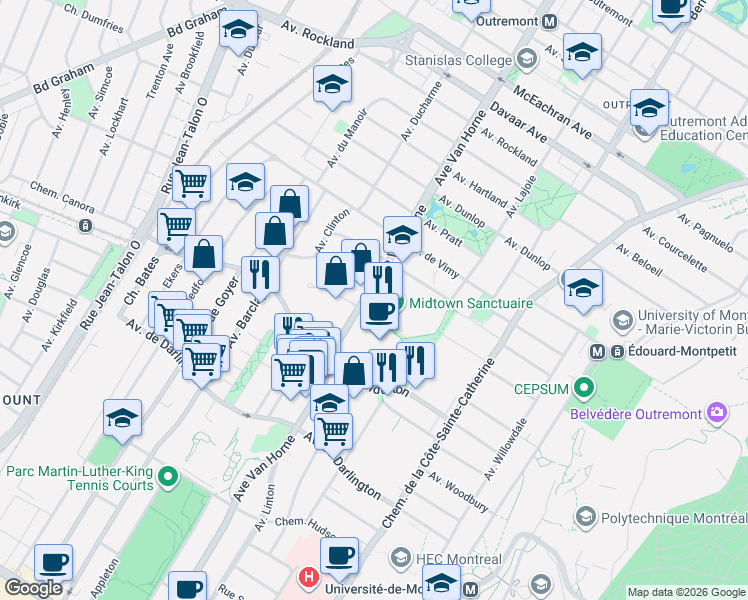Image resolution: width=748 pixels, height=600 pixels.
Task: Select the CEPSUM green pin
Action: (x=584, y=389)
